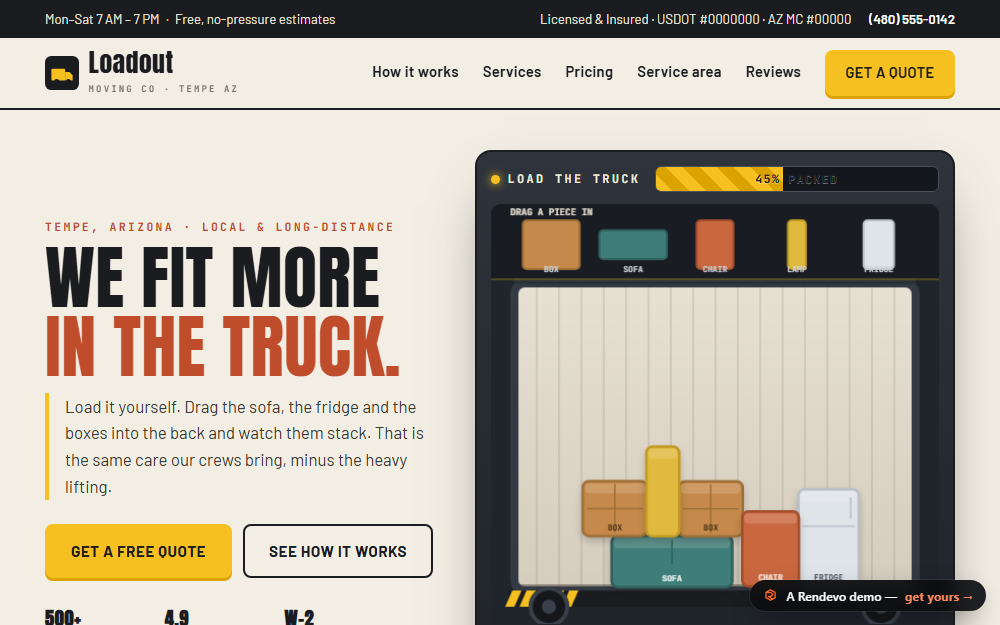Viewport: 1000px width, 625px height.
Task: Click the GET A QUOTE header button
Action: click(890, 73)
